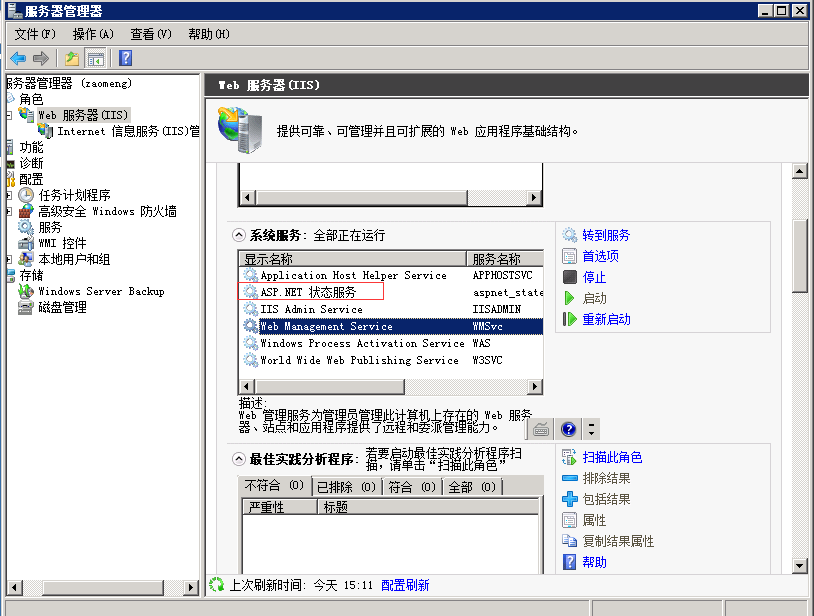This screenshot has width=814, height=616.
Task: Sort by the 显示名称 column header
Action: coord(352,258)
